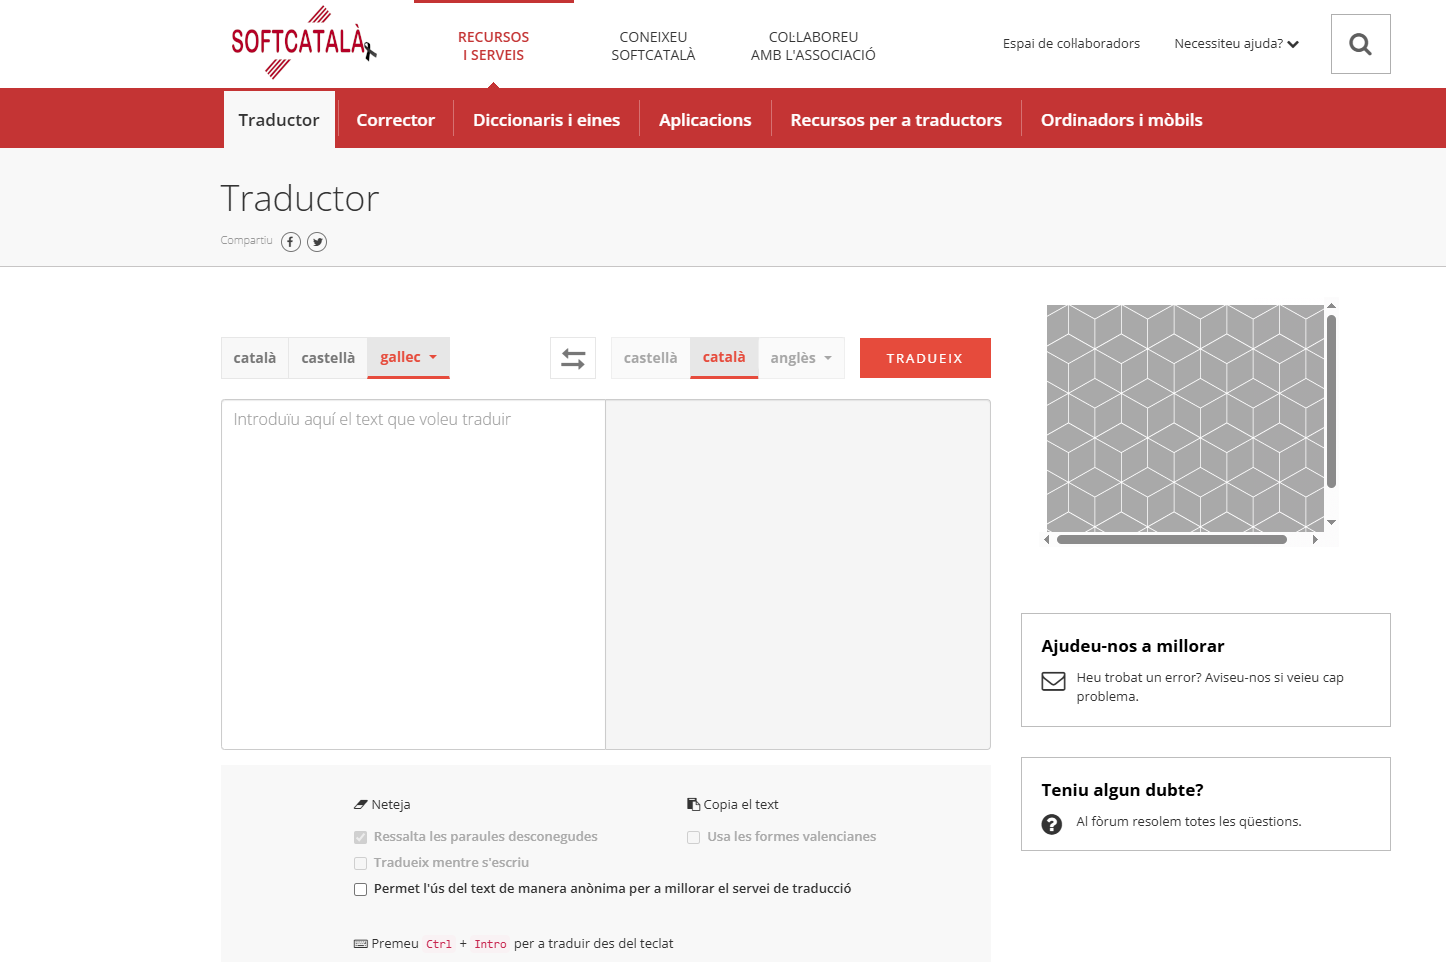Click the vertical scrollbar of the banner frame
Viewport: 1446px width, 962px height.
click(x=1331, y=401)
